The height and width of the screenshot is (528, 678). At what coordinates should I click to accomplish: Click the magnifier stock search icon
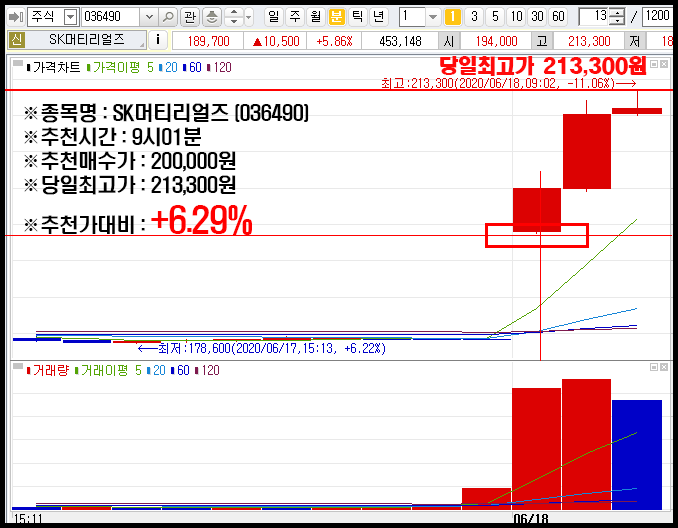[x=168, y=17]
